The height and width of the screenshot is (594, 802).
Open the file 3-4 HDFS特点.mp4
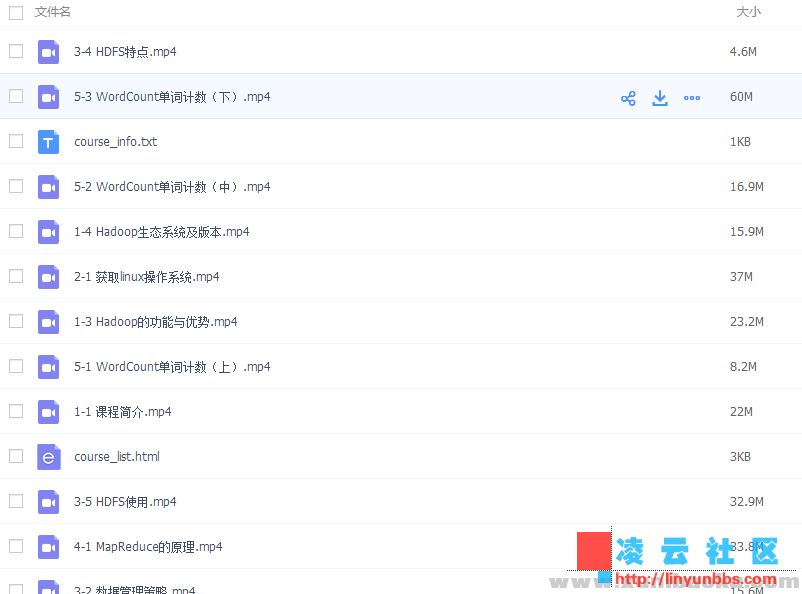pos(125,52)
